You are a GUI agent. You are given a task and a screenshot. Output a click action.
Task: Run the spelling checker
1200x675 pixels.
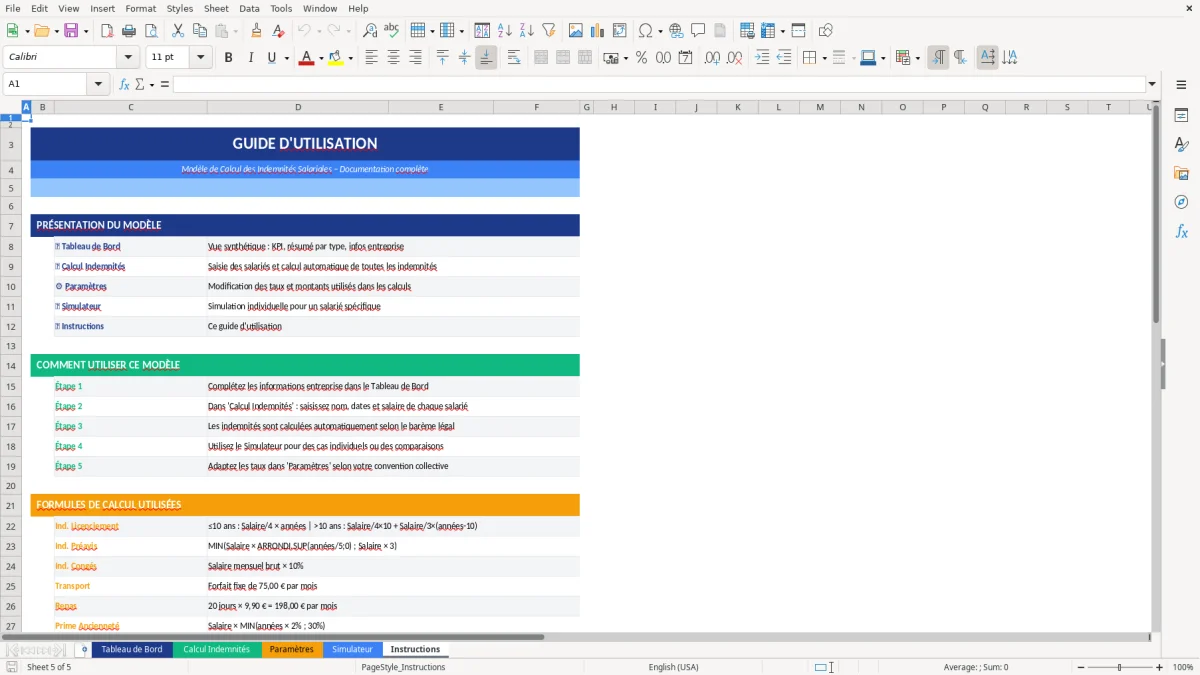(392, 30)
